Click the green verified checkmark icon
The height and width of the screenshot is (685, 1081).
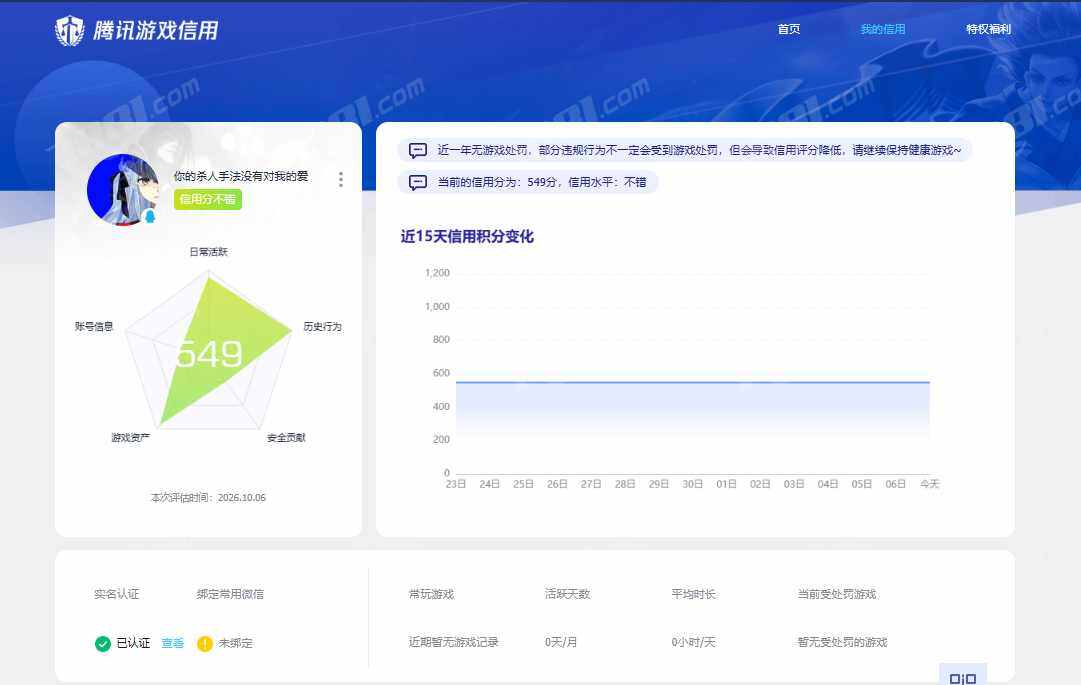pyautogui.click(x=103, y=644)
